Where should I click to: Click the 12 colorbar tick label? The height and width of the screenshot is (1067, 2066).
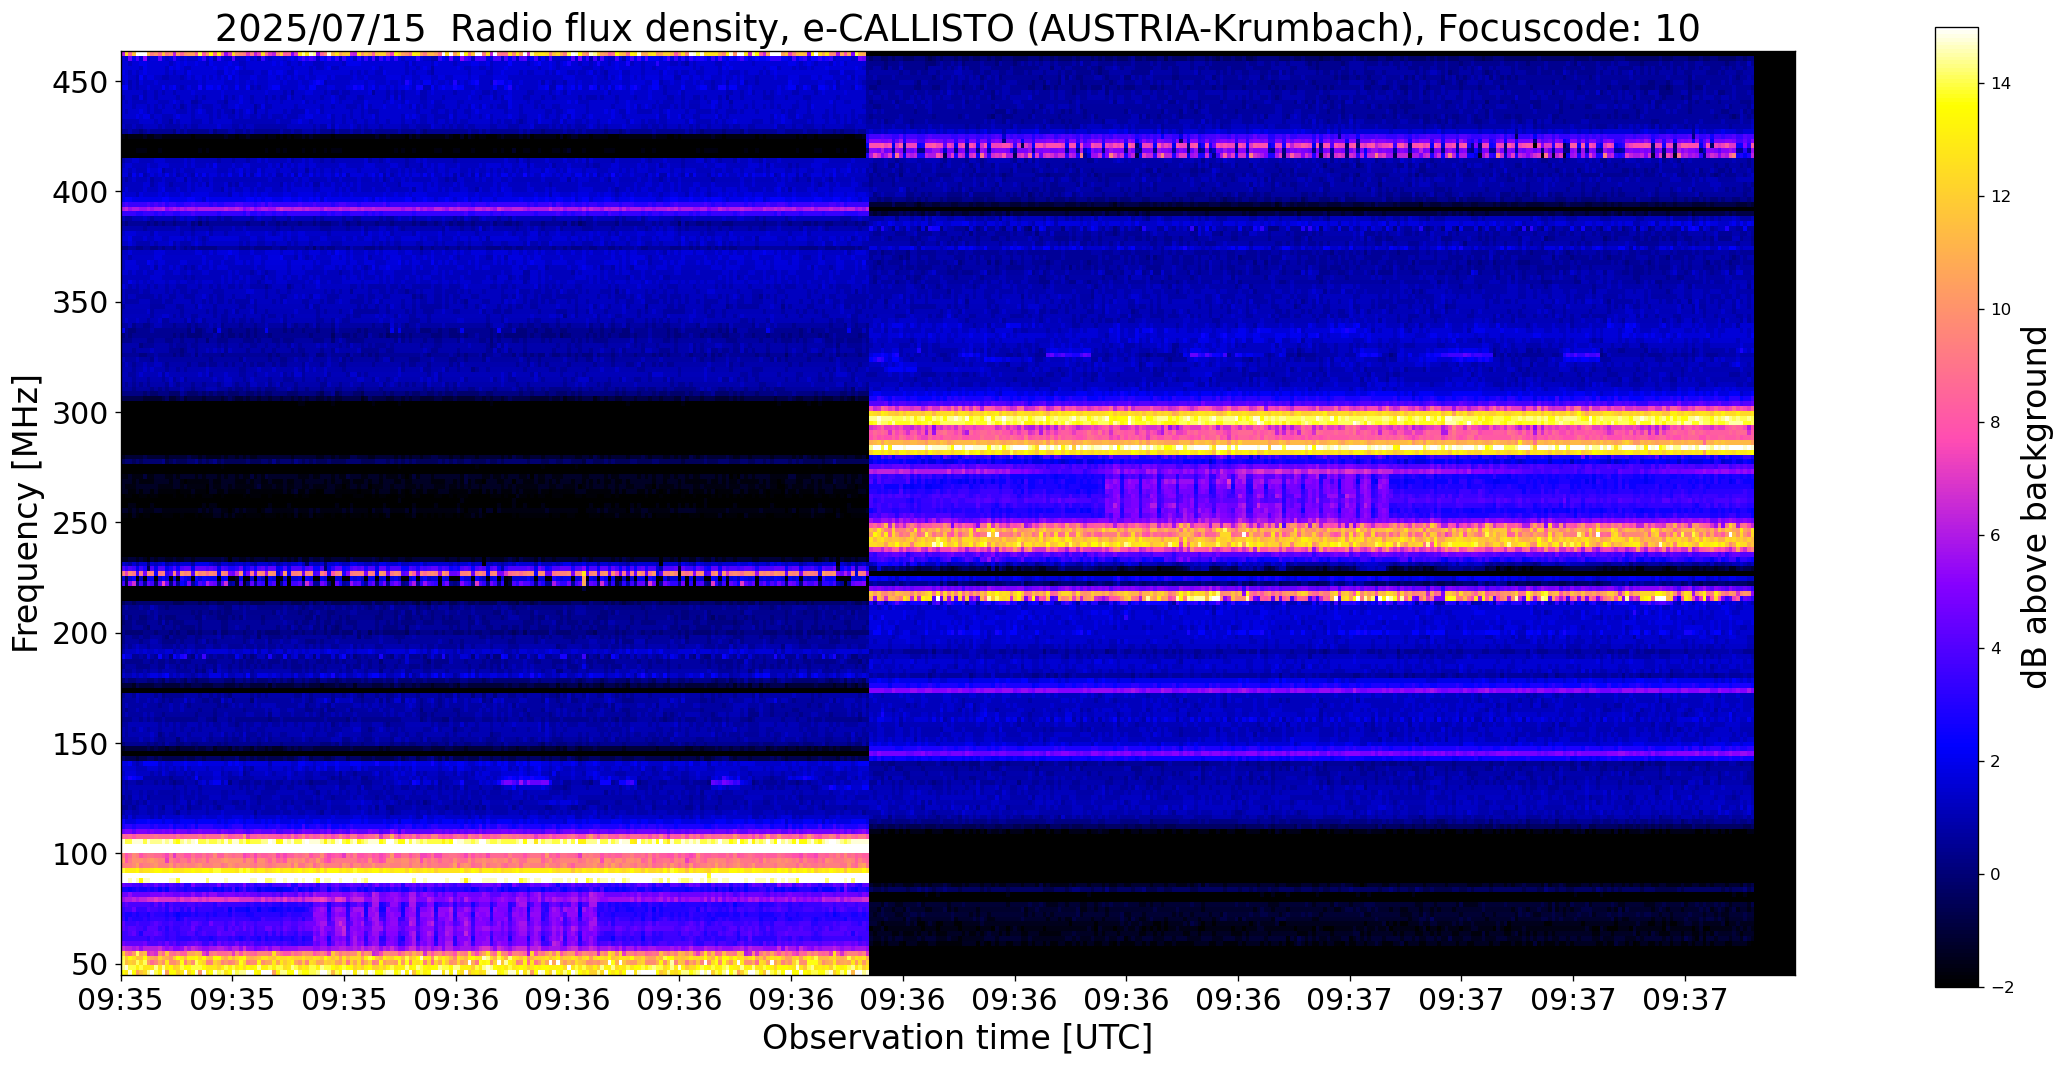(x=2001, y=197)
